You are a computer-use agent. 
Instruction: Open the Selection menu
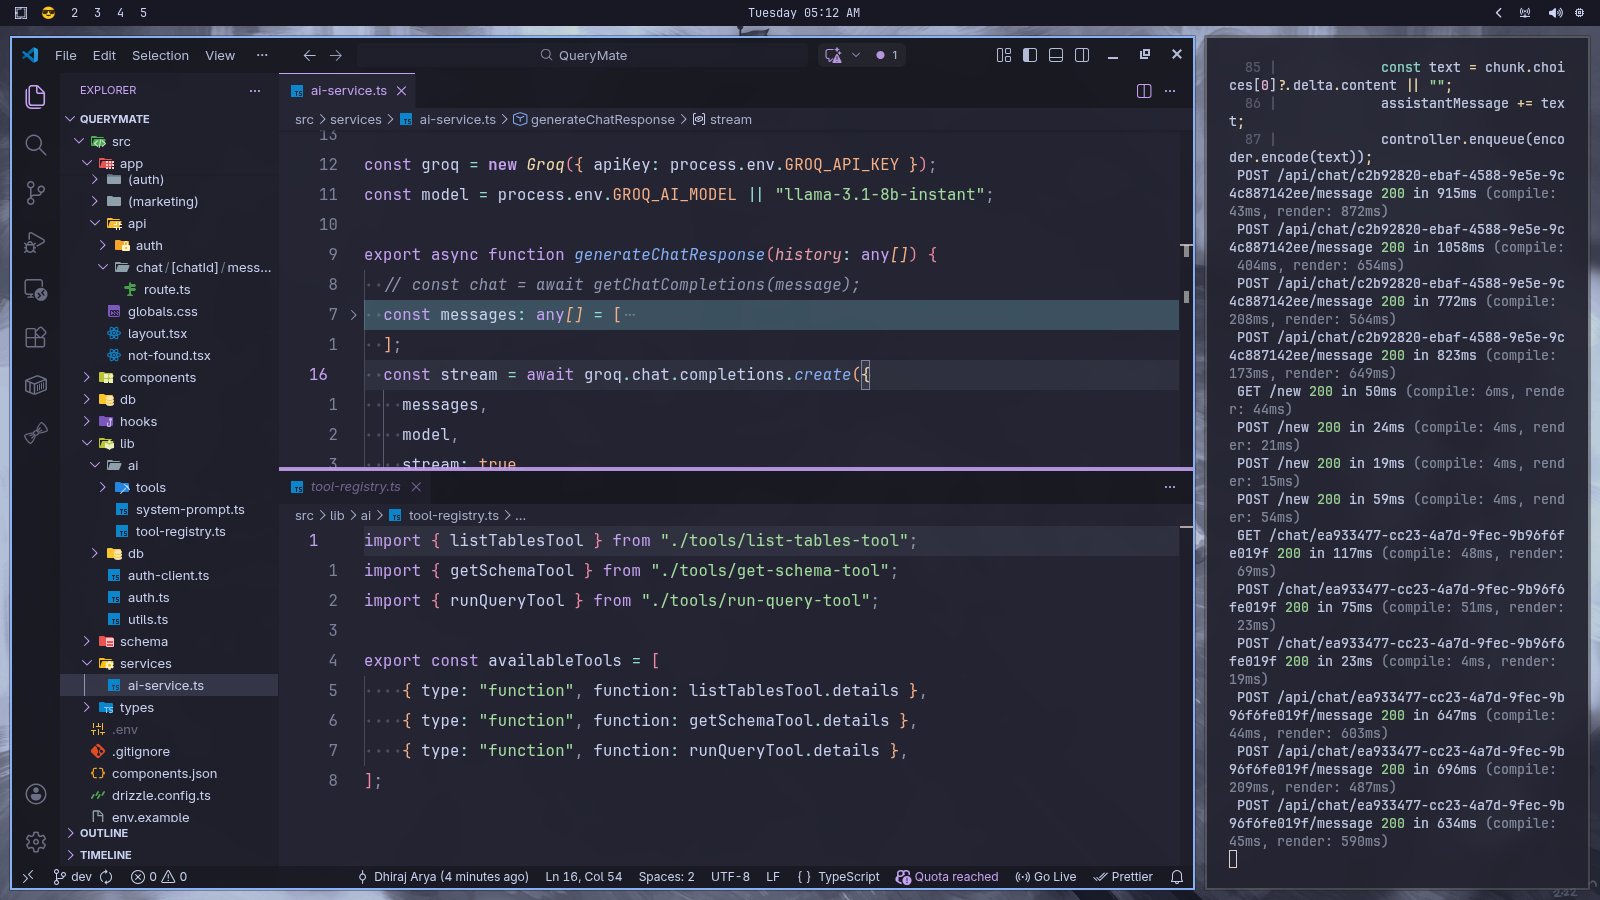(160, 56)
